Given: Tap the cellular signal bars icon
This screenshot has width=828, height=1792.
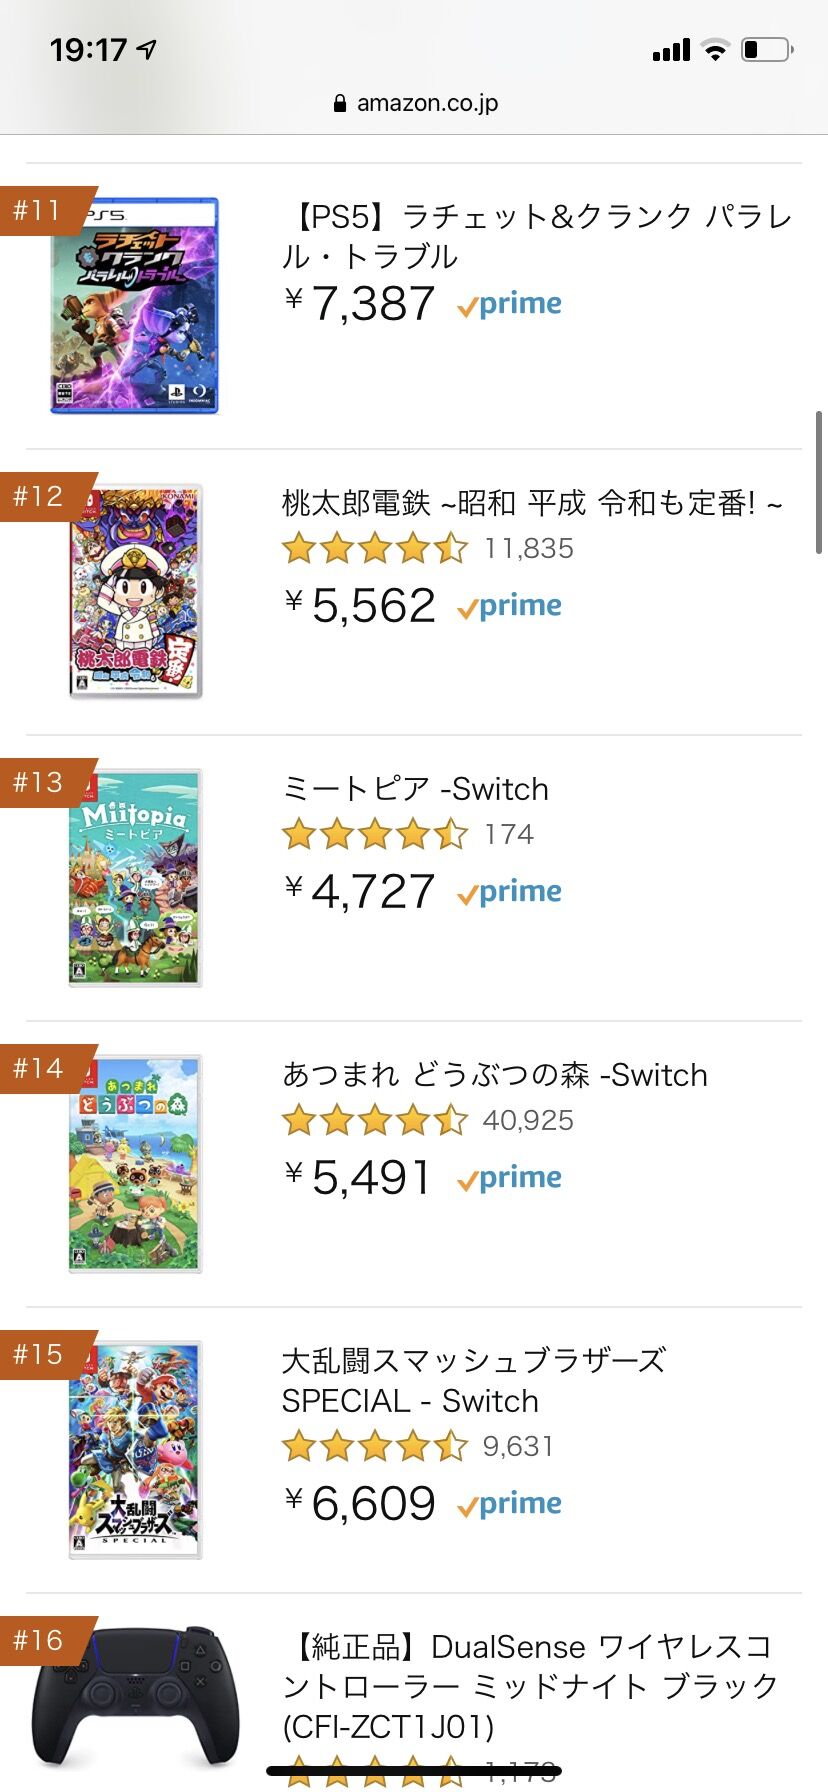Looking at the screenshot, I should pos(671,50).
